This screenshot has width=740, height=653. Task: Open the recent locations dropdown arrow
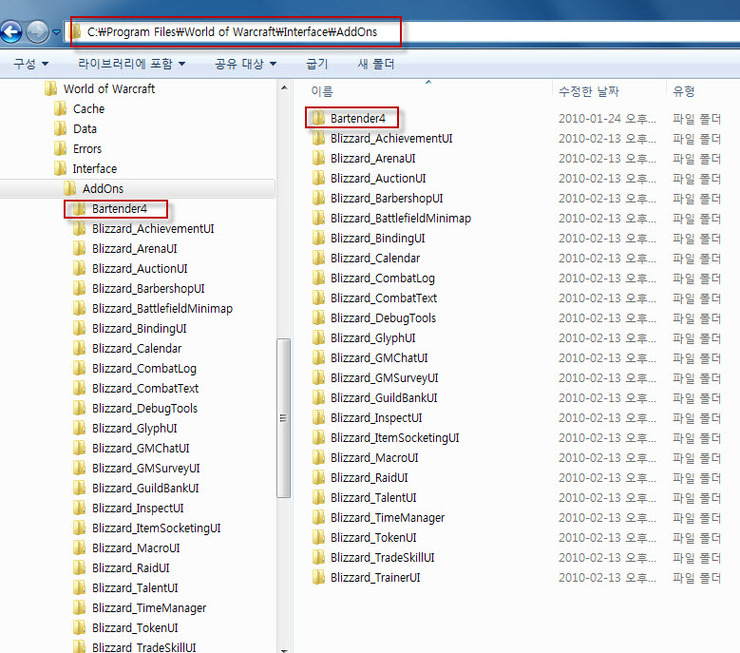(56, 32)
